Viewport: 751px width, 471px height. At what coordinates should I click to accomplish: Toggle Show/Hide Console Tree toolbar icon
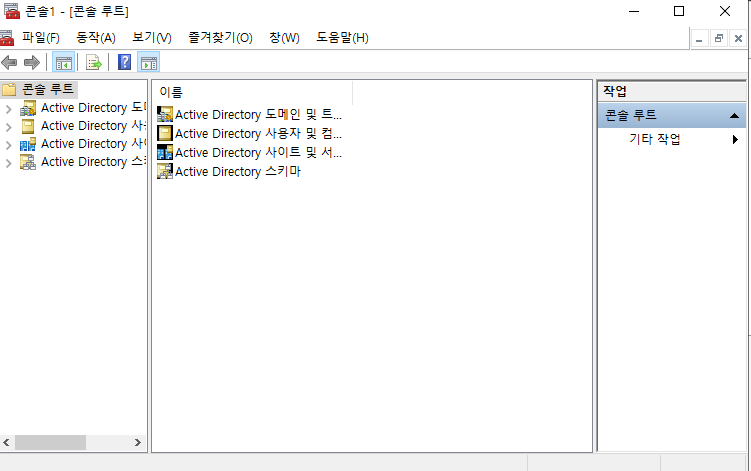(x=63, y=62)
